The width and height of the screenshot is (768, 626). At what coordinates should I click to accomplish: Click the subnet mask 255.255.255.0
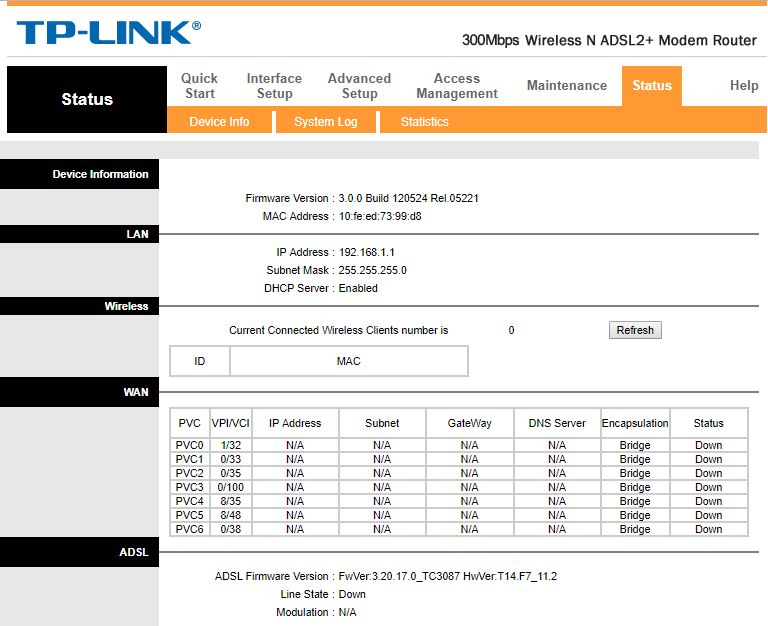point(372,270)
